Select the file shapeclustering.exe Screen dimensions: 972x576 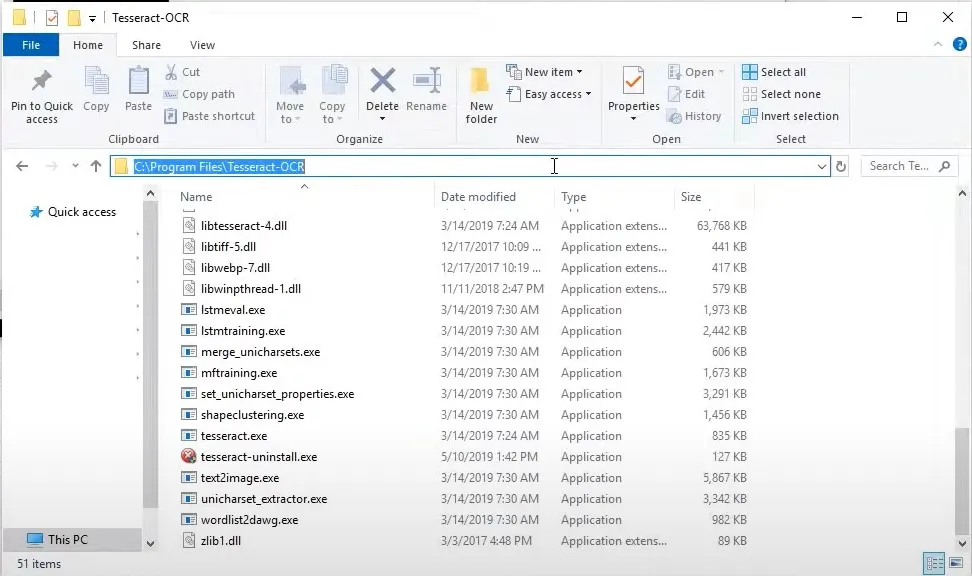coord(252,415)
